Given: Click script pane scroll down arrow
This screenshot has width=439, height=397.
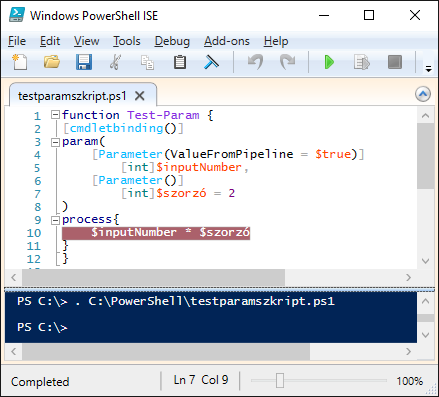Looking at the screenshot, I should coord(425,261).
